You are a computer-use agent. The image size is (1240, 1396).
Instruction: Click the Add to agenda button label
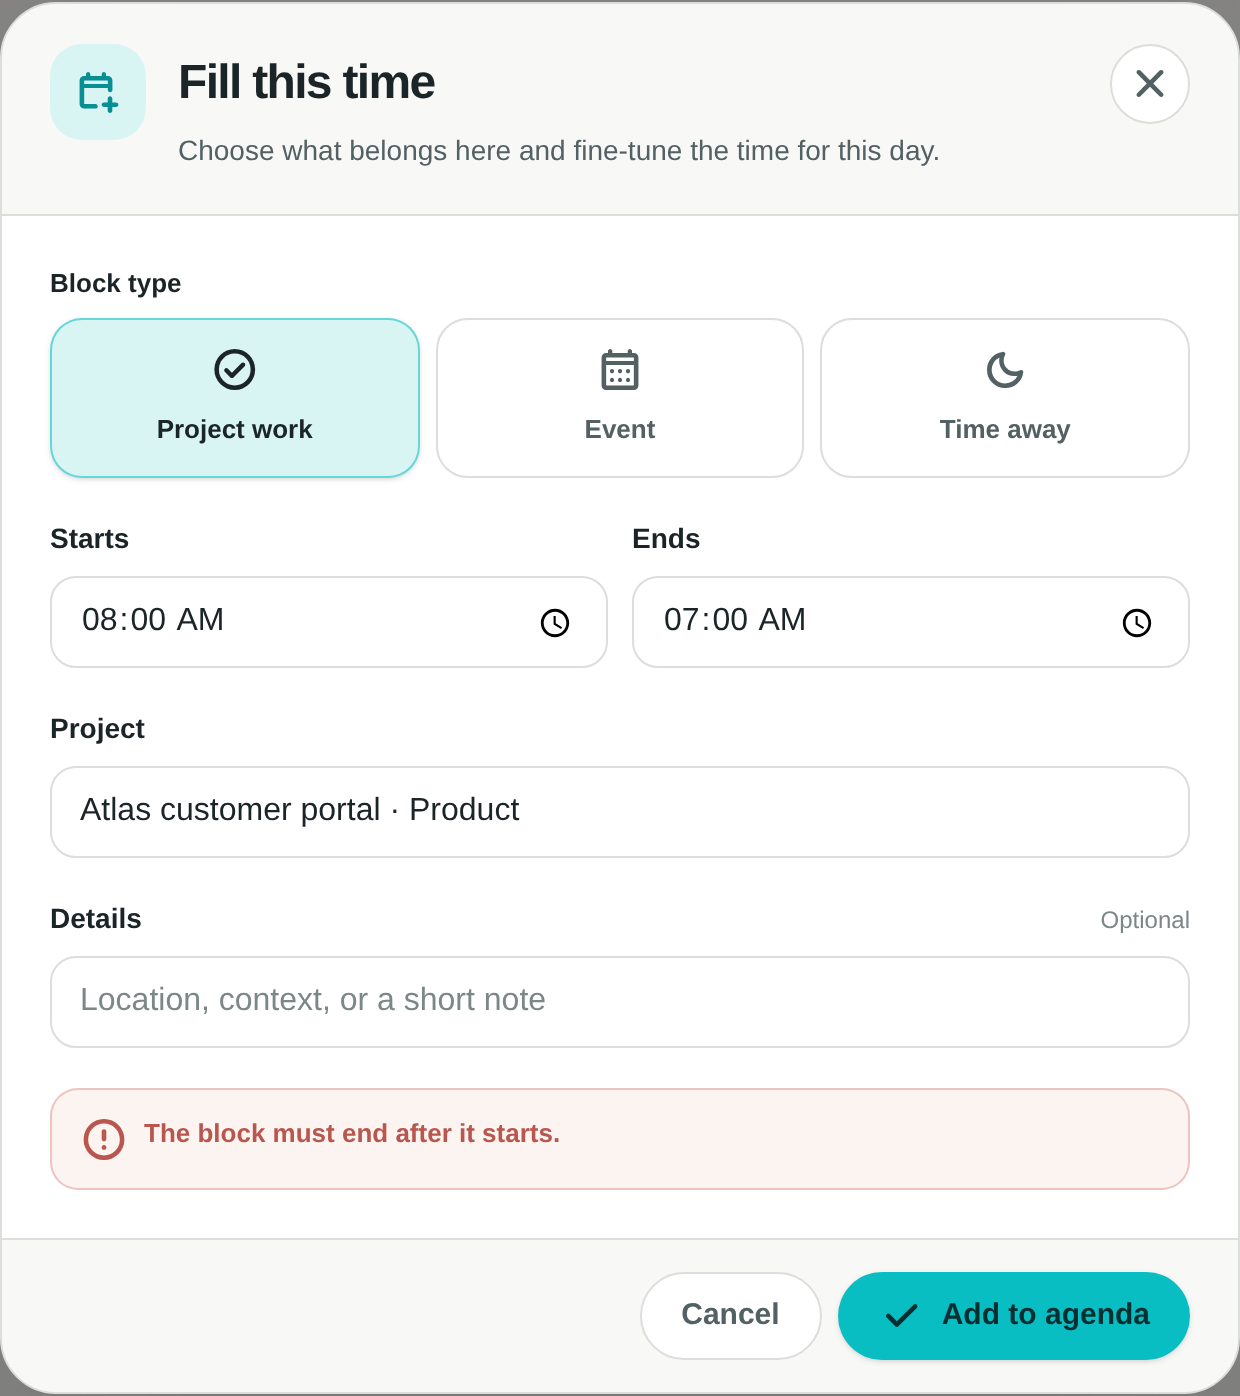pyautogui.click(x=1046, y=1314)
